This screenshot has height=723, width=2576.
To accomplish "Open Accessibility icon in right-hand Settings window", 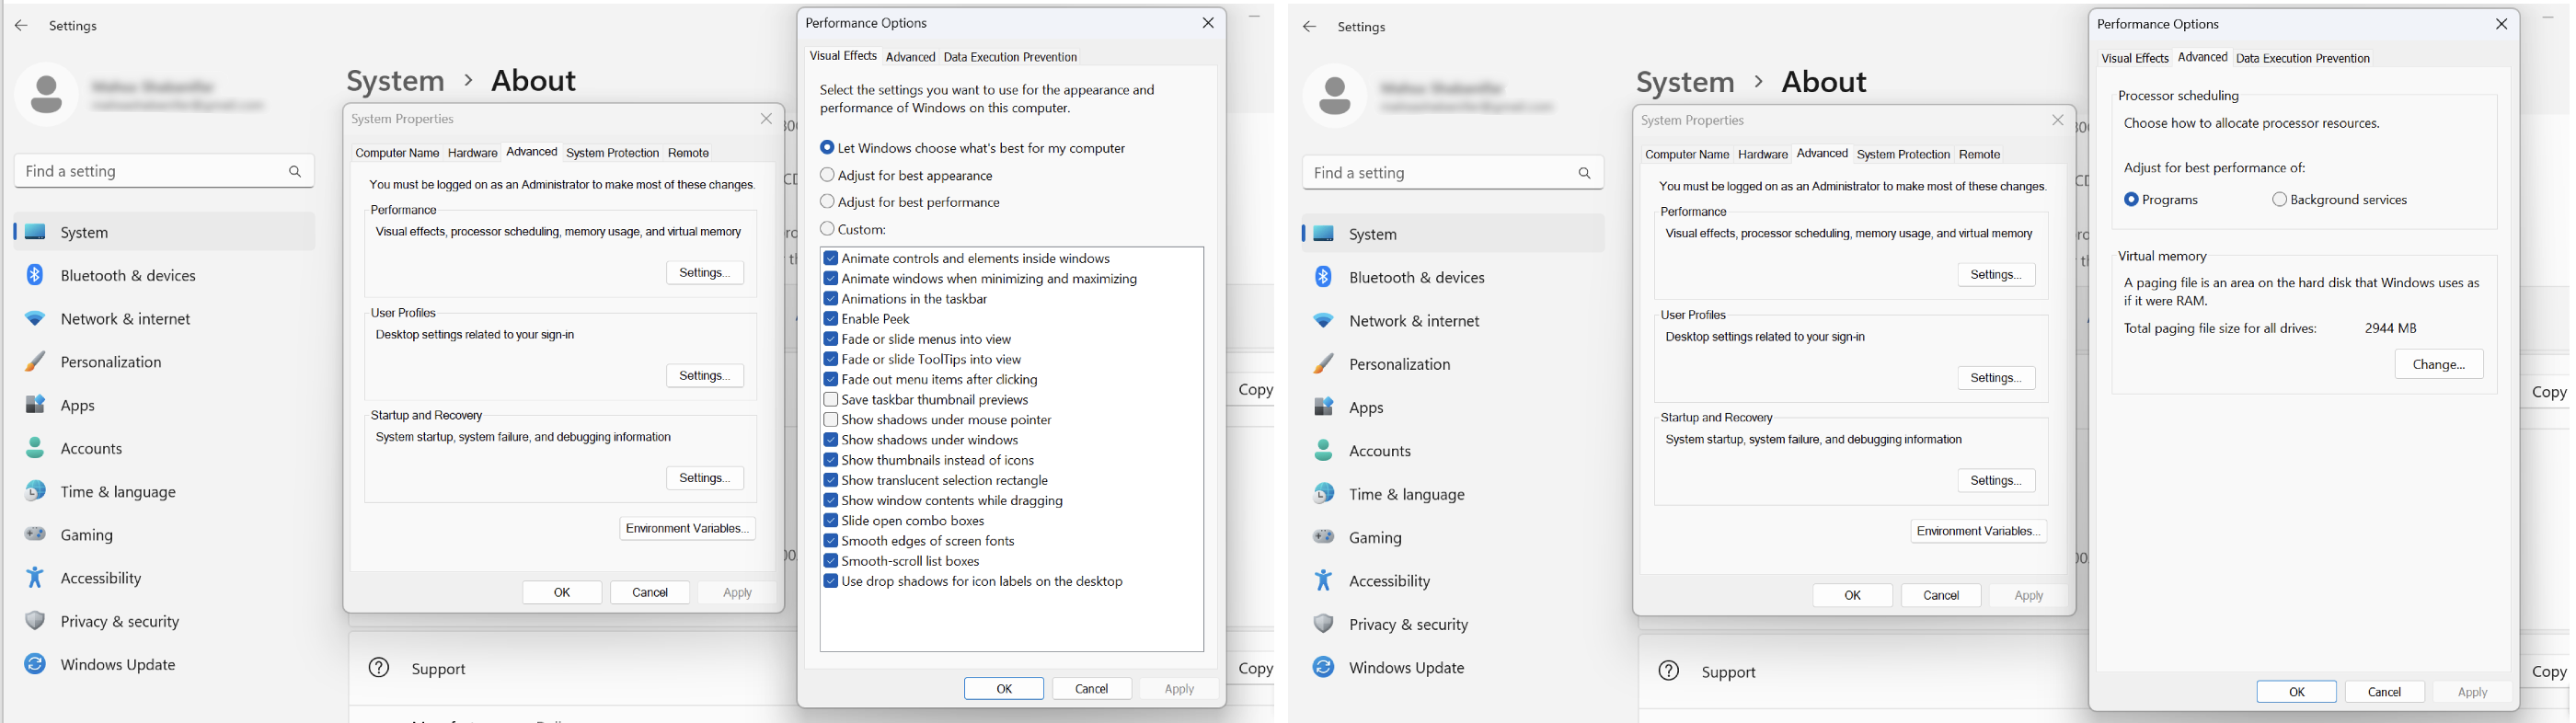I will [1323, 580].
